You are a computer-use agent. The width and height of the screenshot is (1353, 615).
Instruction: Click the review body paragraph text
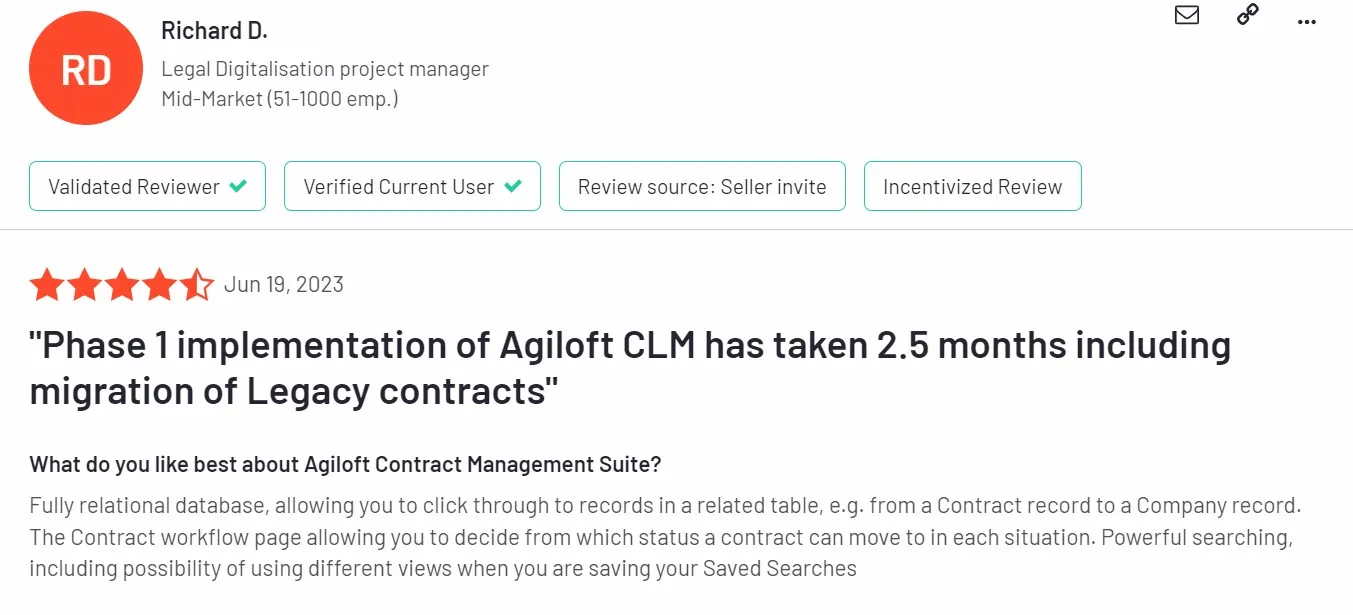tap(660, 537)
